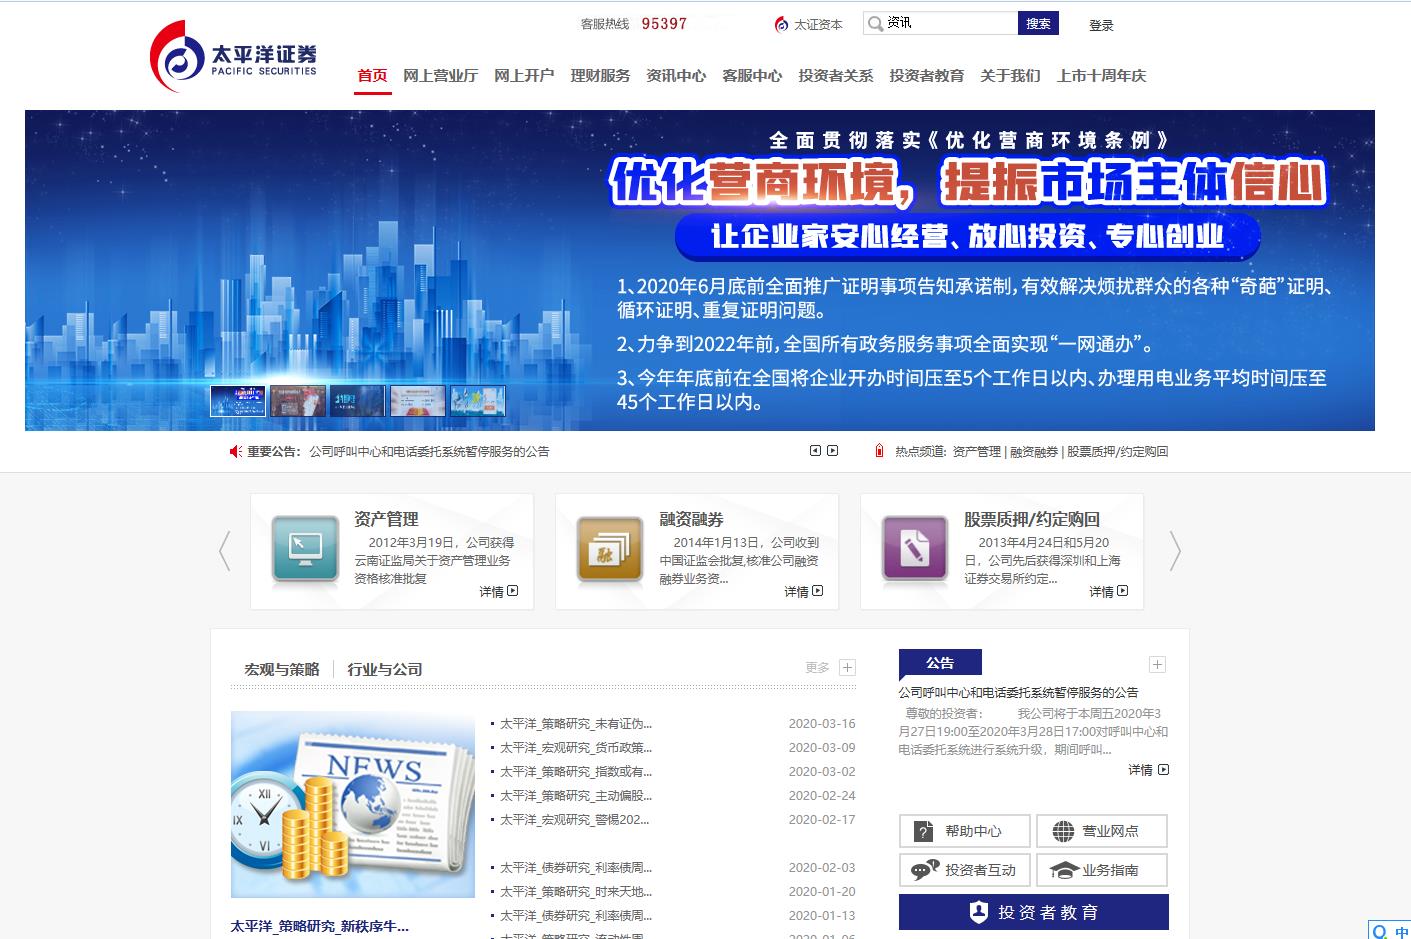Switch to the 宏观与策略 tab
Screen dimensions: 1411x939
[282, 669]
